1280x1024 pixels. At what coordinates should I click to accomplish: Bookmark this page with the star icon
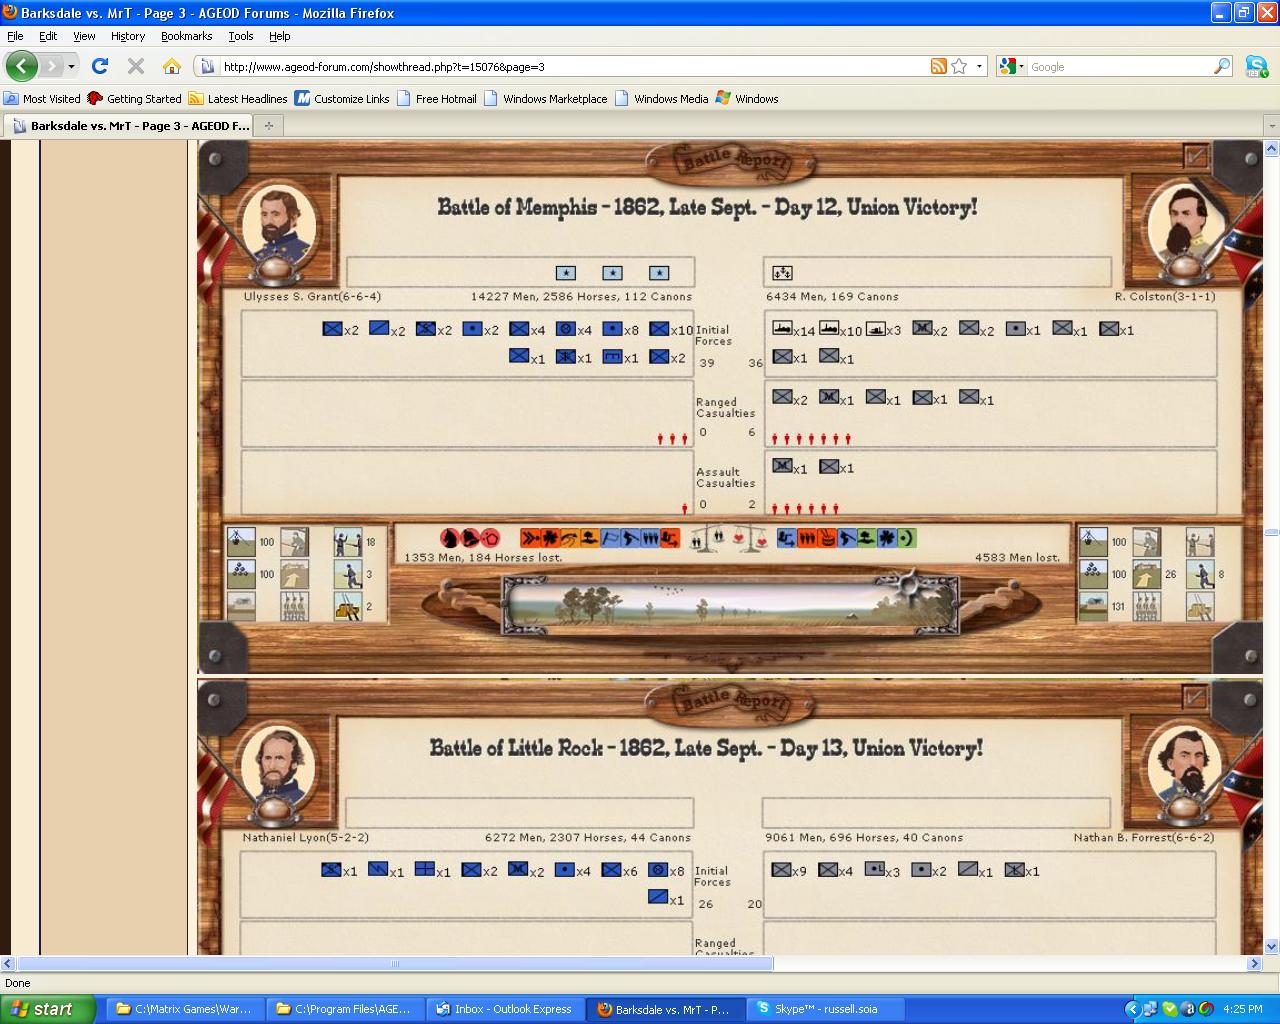coord(959,66)
